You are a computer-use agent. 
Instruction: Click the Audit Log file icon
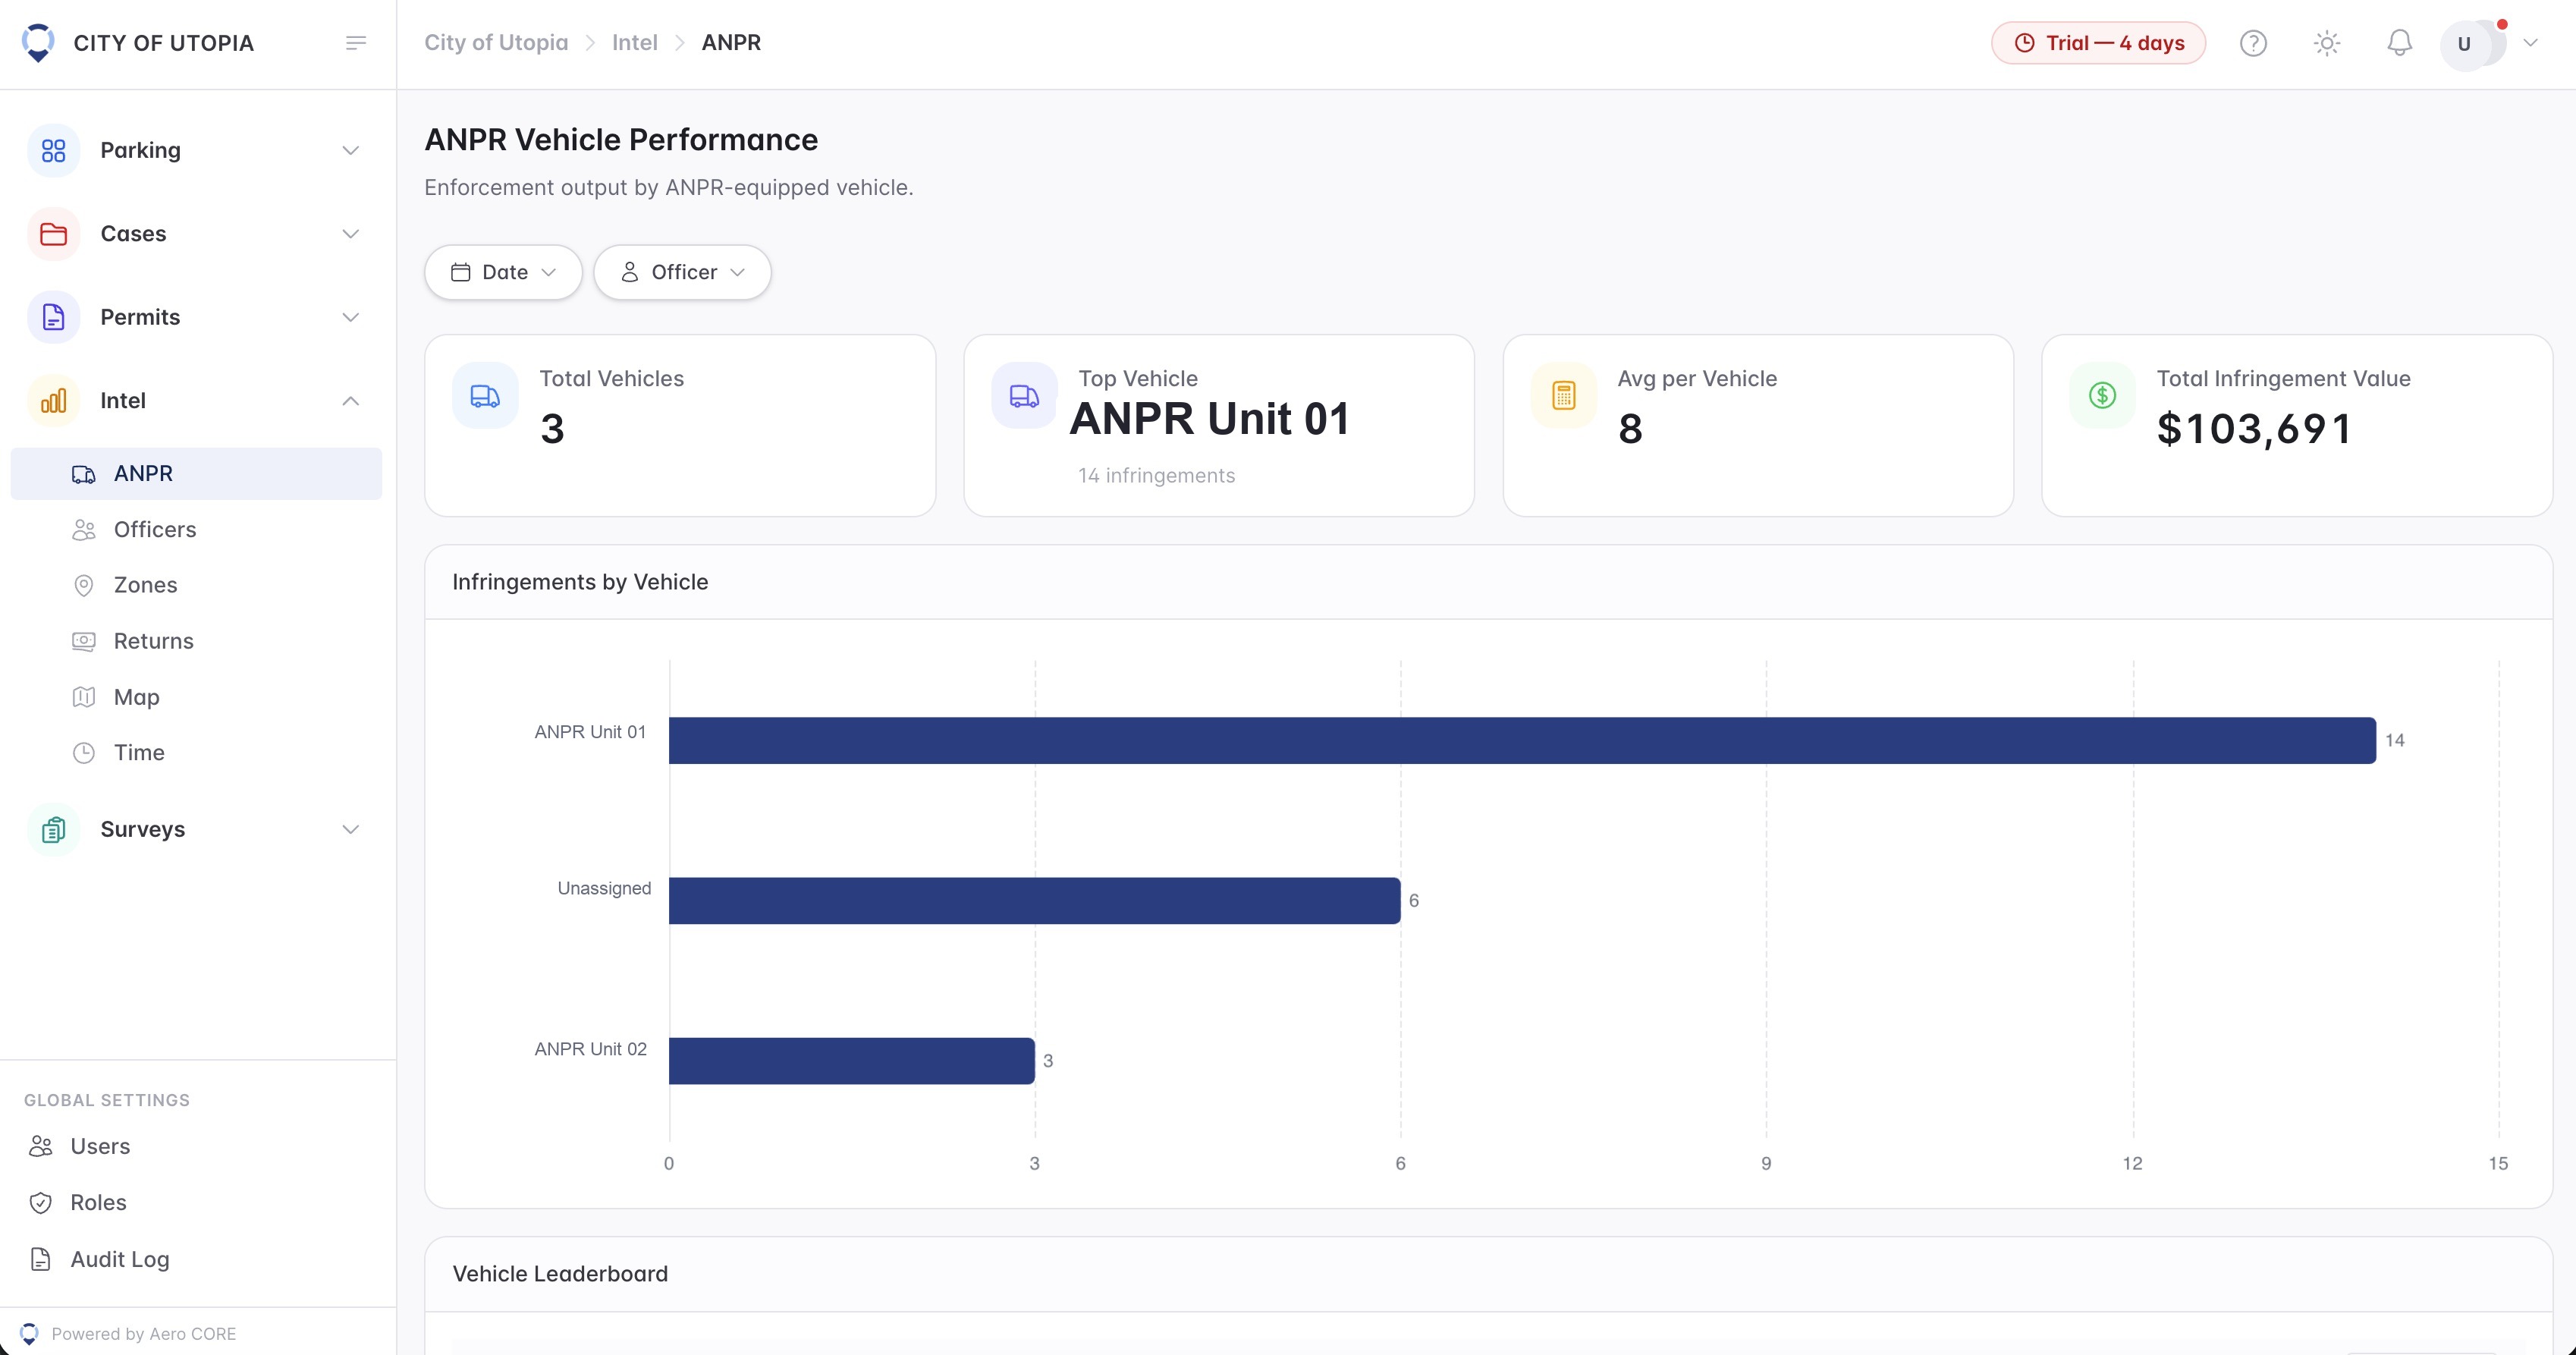[x=41, y=1259]
